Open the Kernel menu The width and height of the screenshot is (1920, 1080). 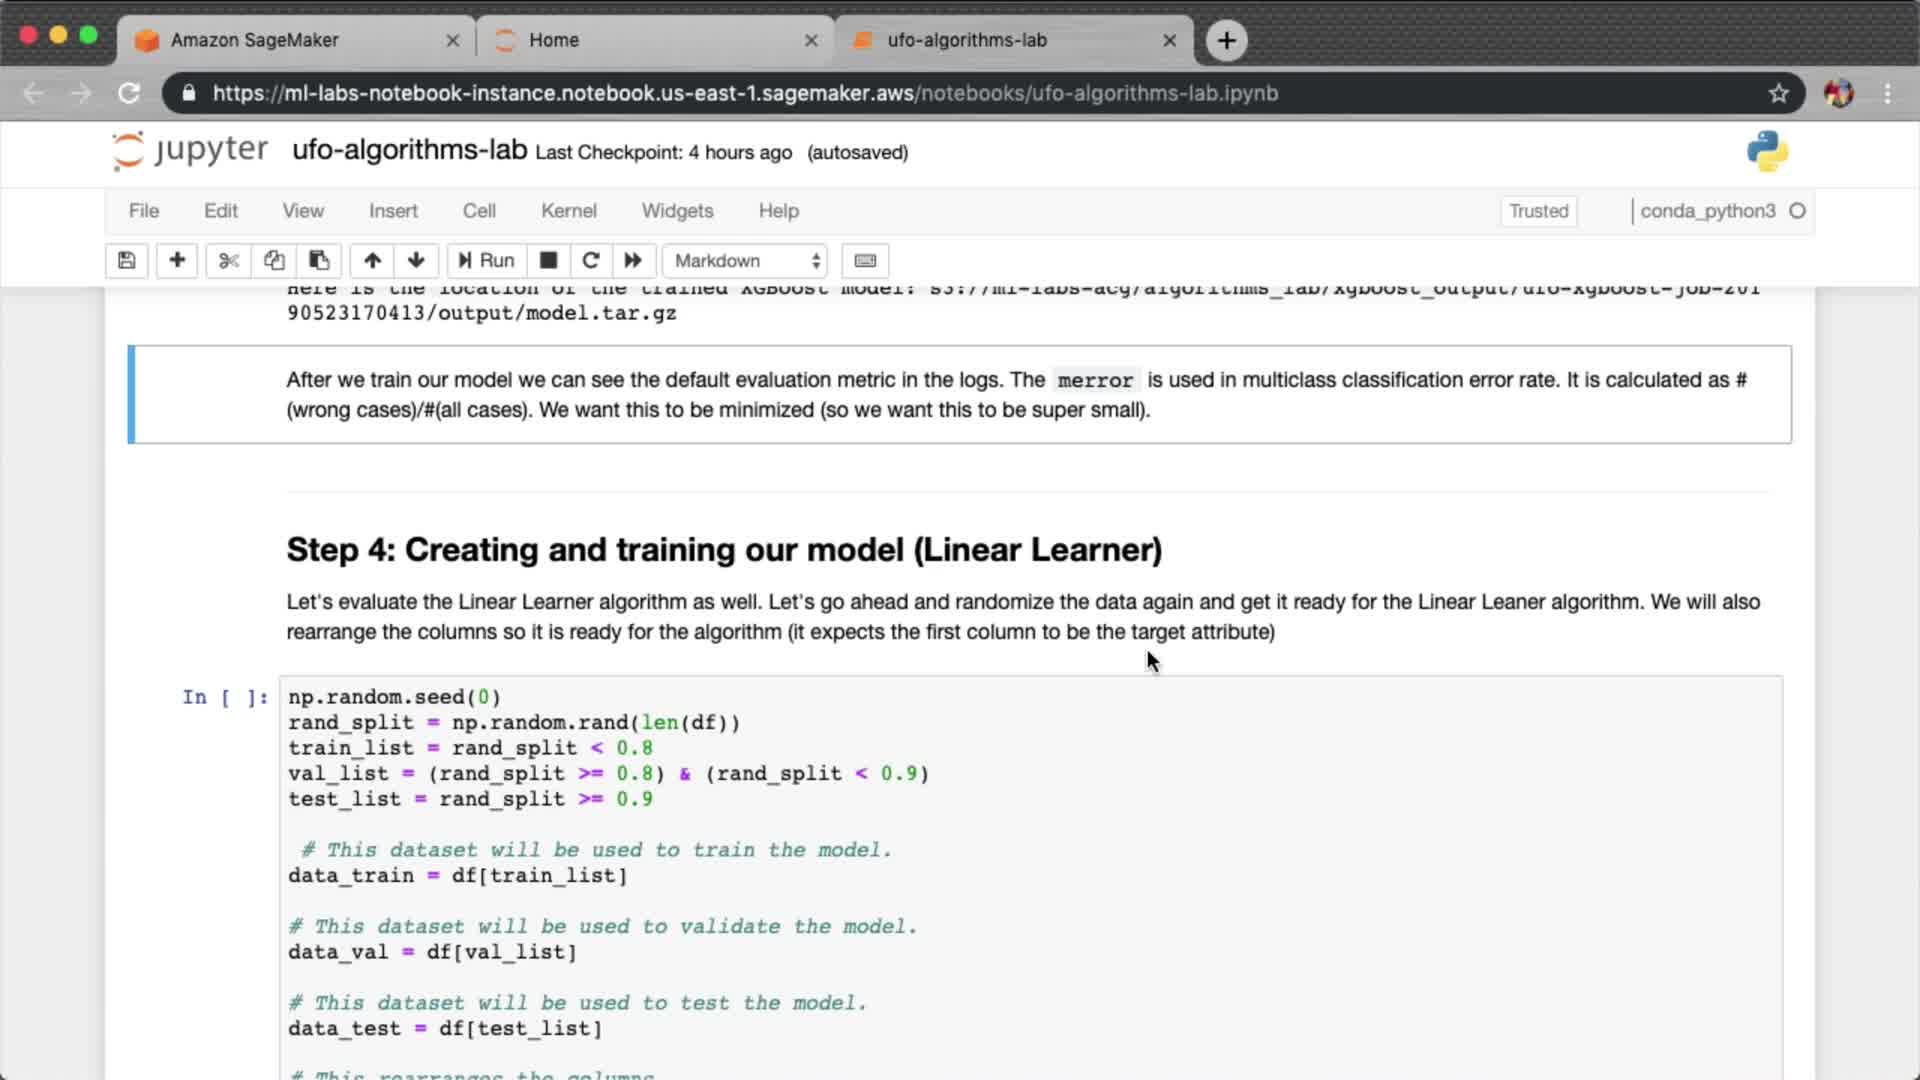coord(568,211)
